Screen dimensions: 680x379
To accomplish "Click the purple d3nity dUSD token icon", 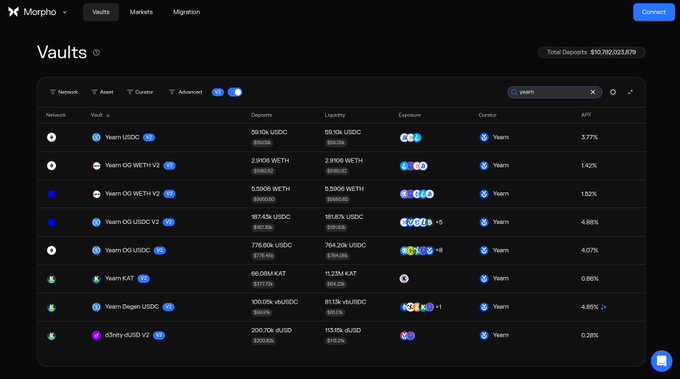I will pyautogui.click(x=96, y=335).
